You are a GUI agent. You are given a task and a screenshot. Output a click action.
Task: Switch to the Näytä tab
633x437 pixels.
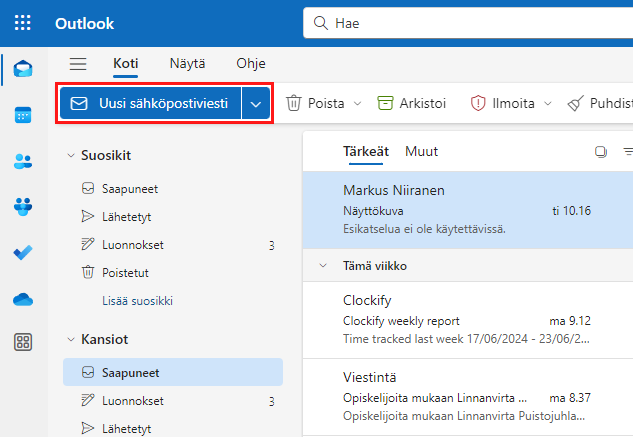[x=187, y=63]
